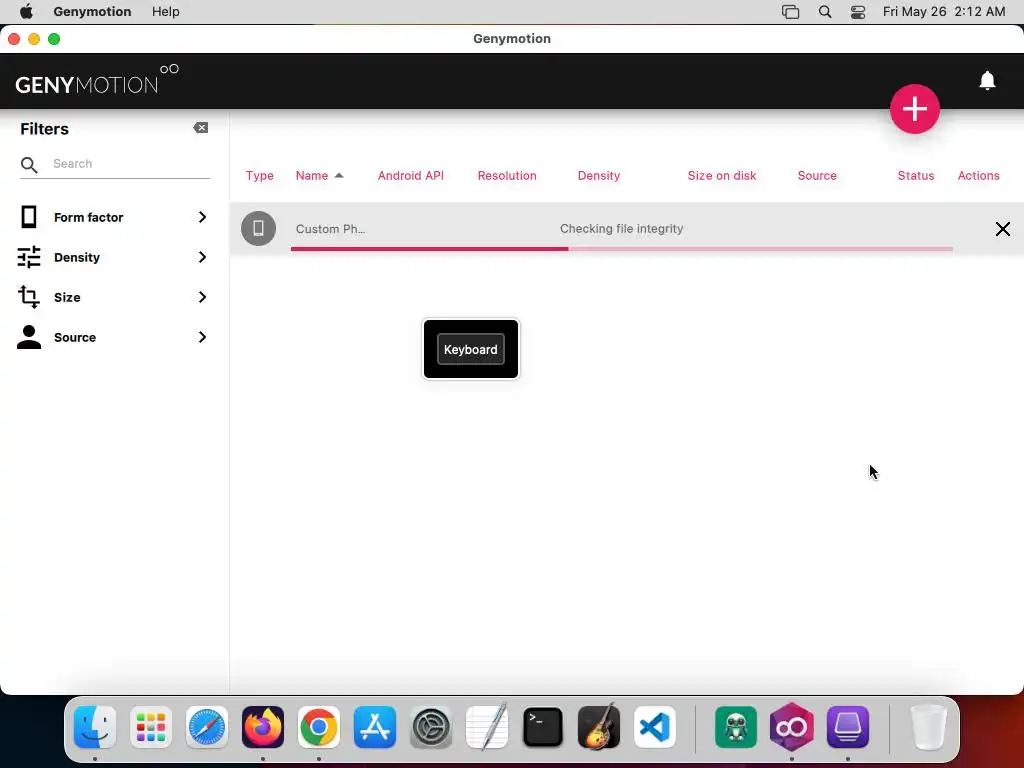
Task: Open TextEdit from the dock
Action: point(487,727)
